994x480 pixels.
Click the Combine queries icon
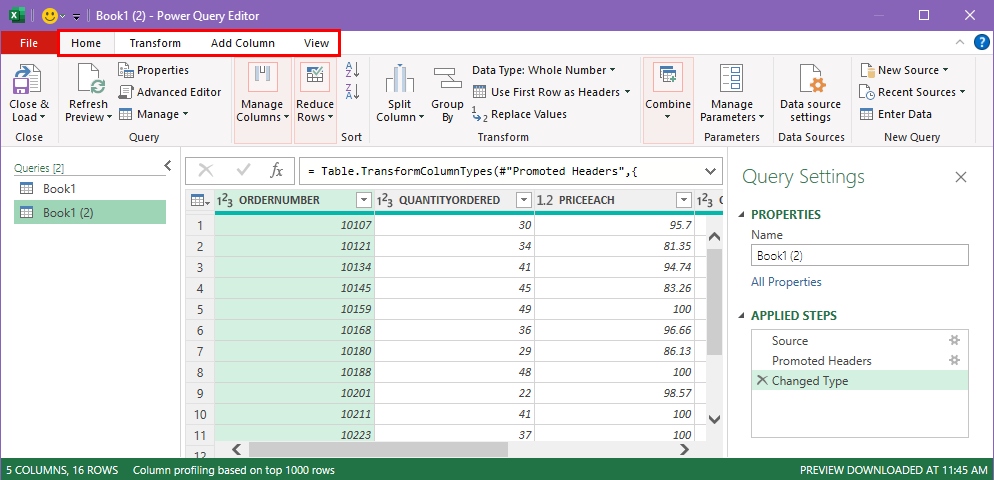[x=668, y=77]
